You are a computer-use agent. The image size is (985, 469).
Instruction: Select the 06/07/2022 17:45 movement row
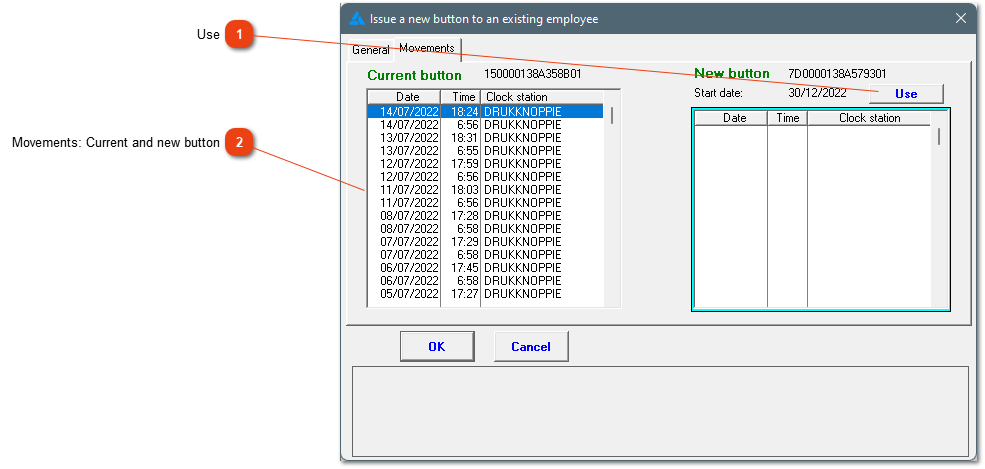(486, 267)
